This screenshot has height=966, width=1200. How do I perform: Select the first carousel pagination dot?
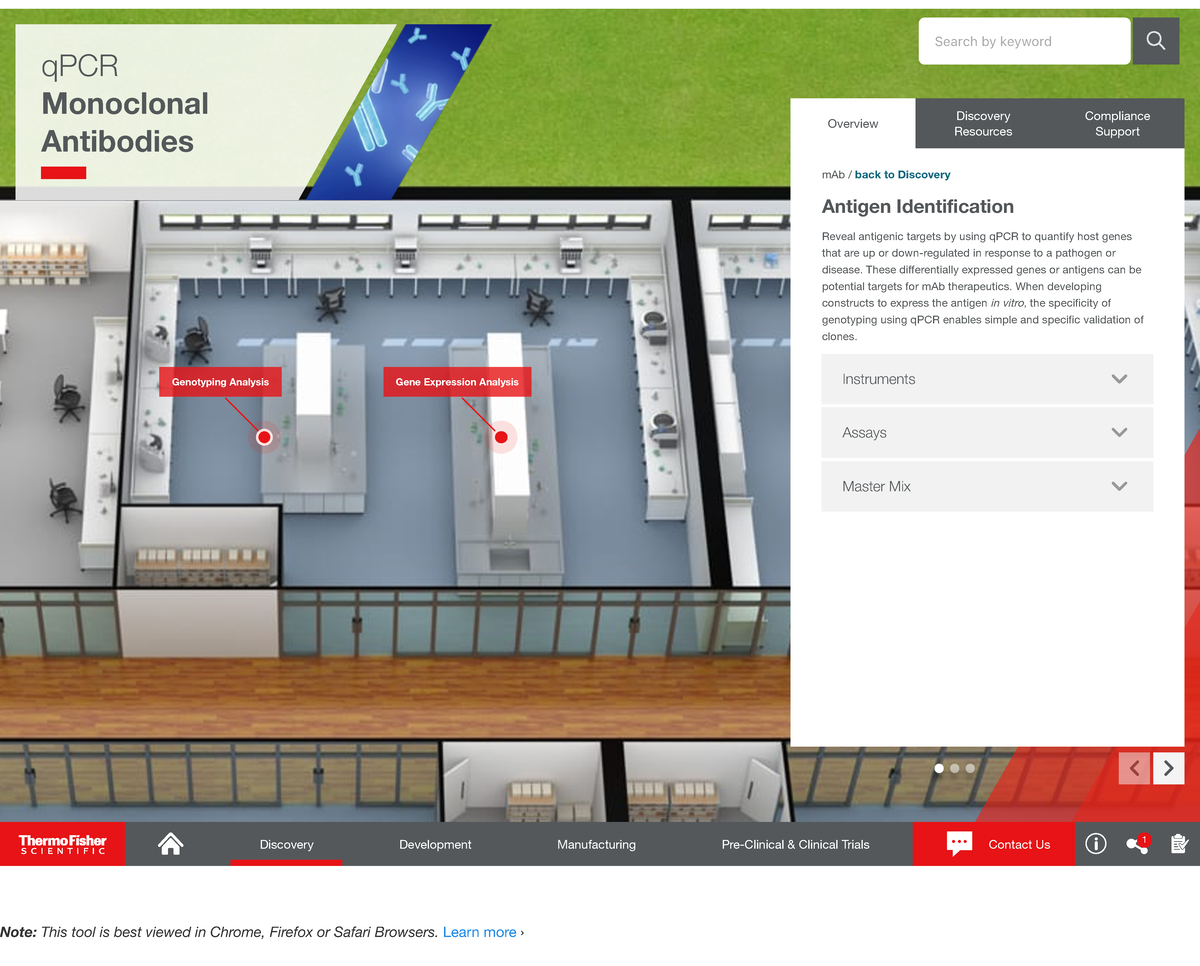pos(939,768)
